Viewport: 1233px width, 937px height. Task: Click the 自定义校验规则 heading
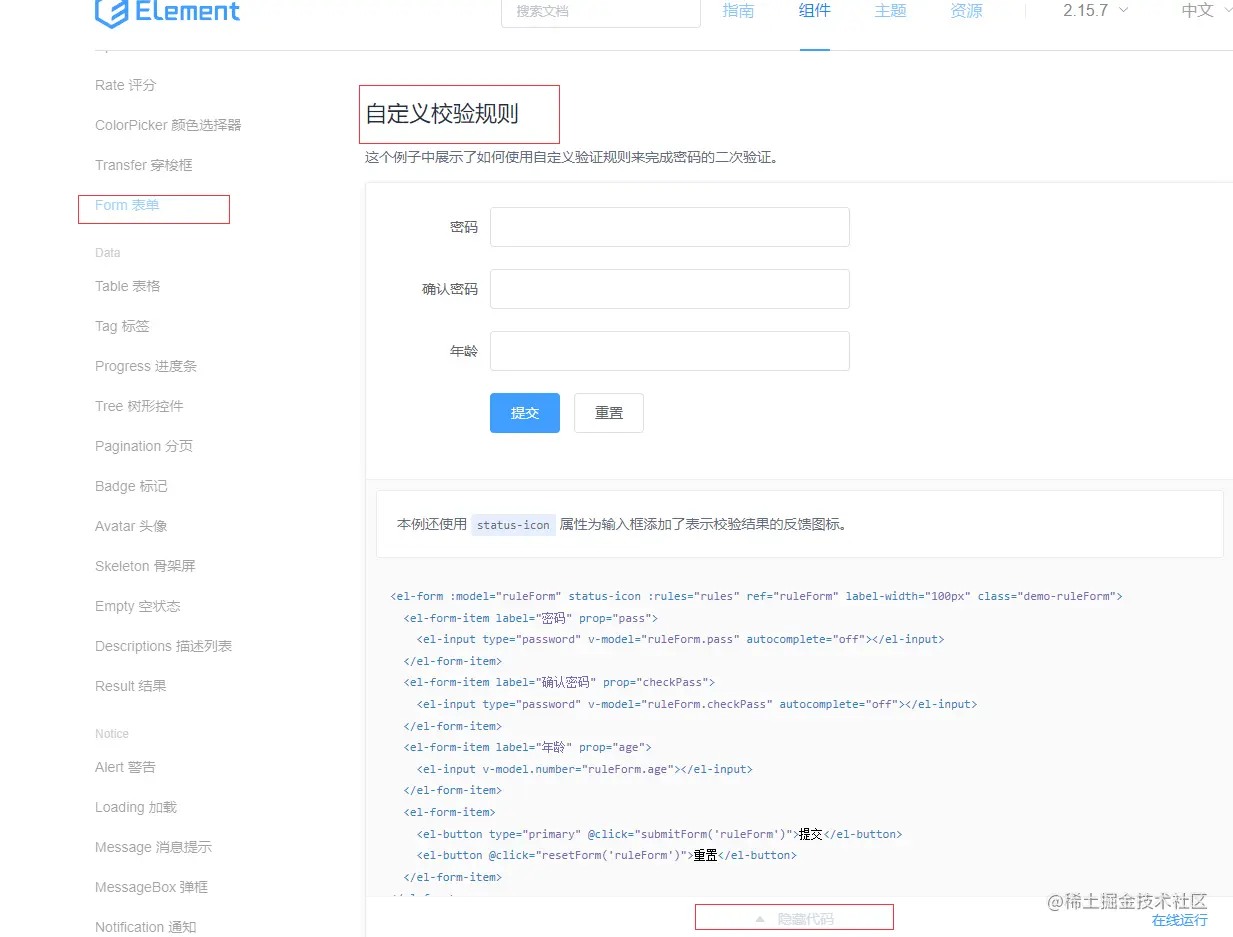click(x=442, y=114)
